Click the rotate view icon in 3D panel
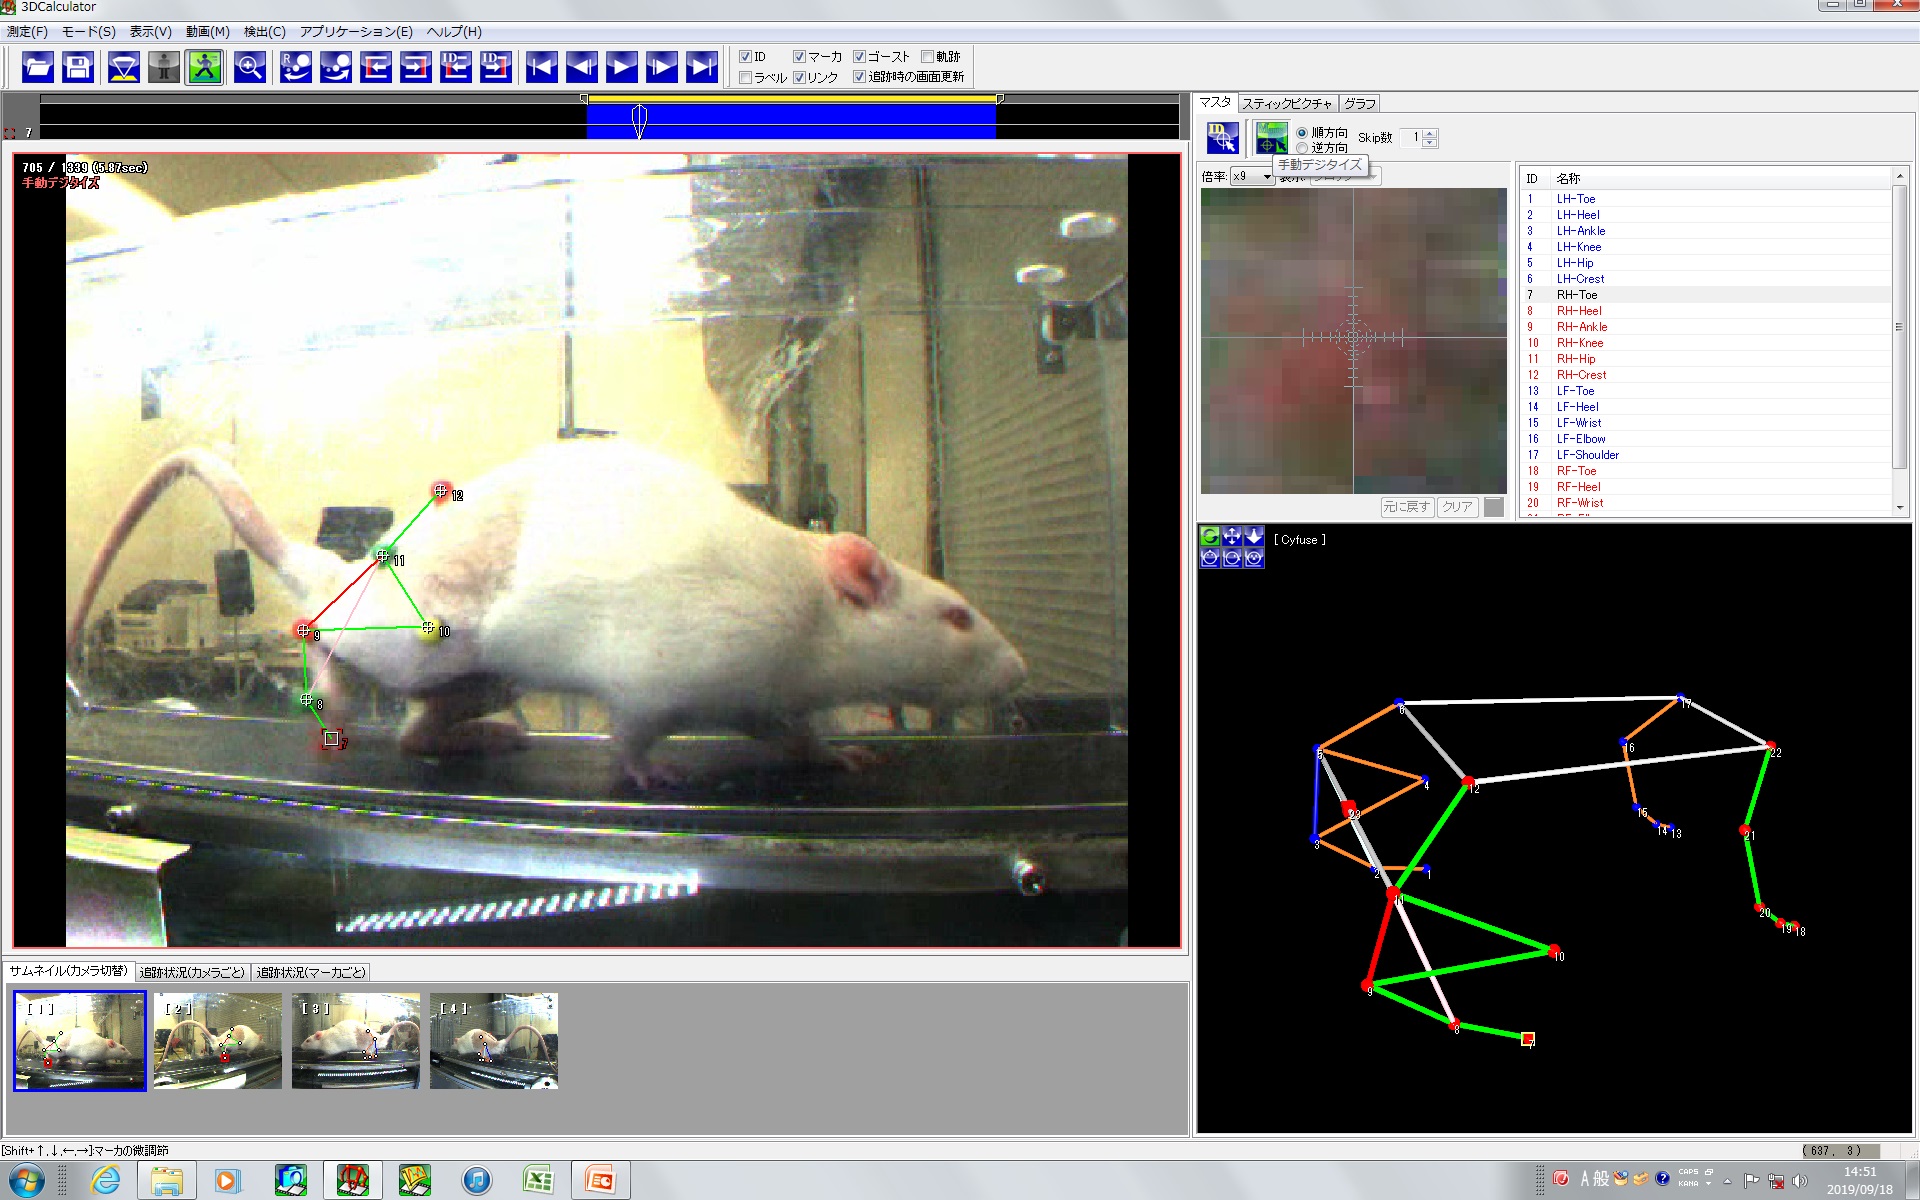 point(1210,537)
